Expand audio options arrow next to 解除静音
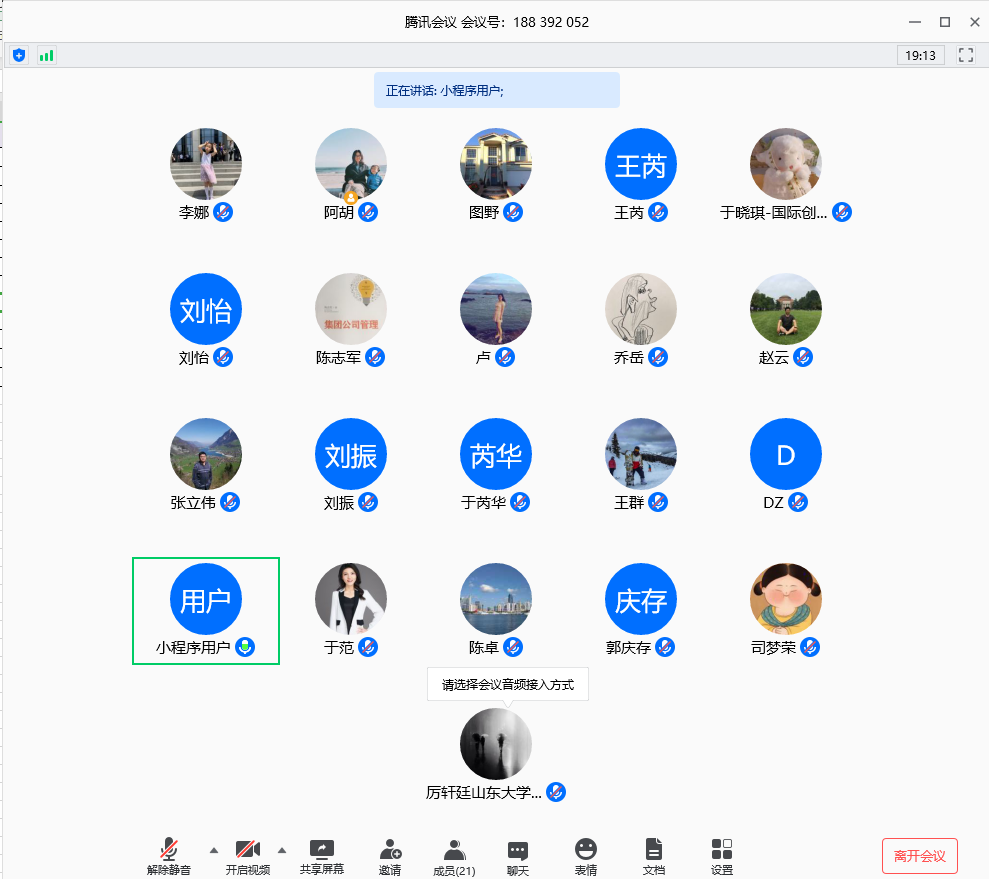This screenshot has height=879, width=989. click(x=214, y=850)
